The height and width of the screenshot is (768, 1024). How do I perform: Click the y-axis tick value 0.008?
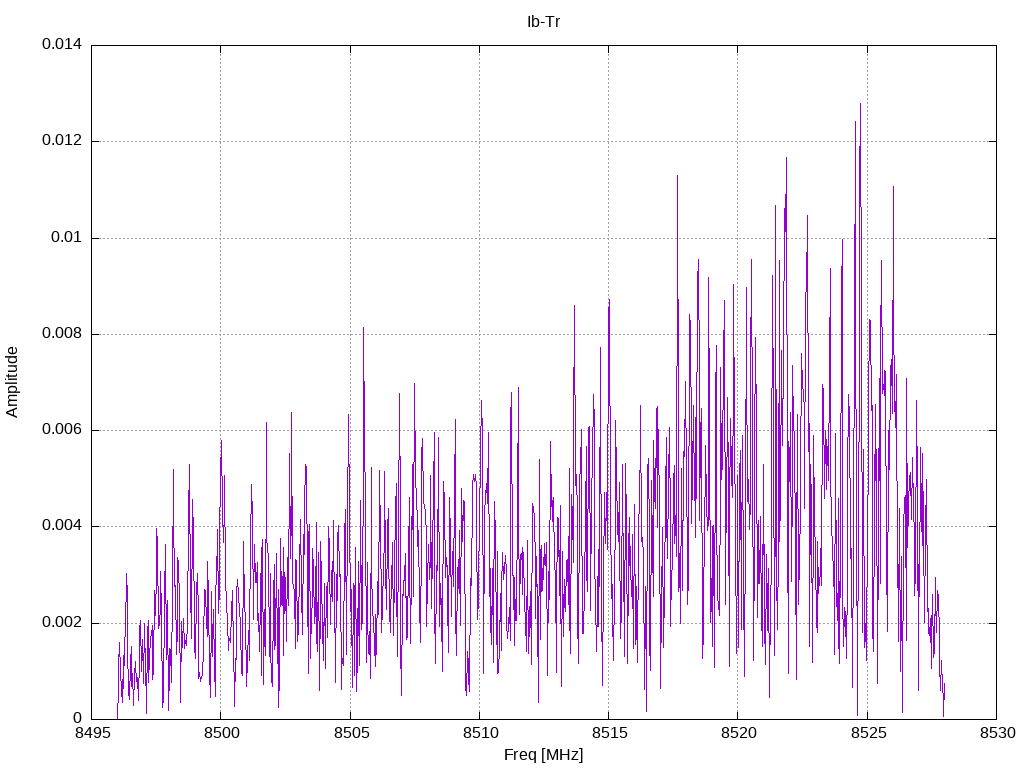pos(62,334)
